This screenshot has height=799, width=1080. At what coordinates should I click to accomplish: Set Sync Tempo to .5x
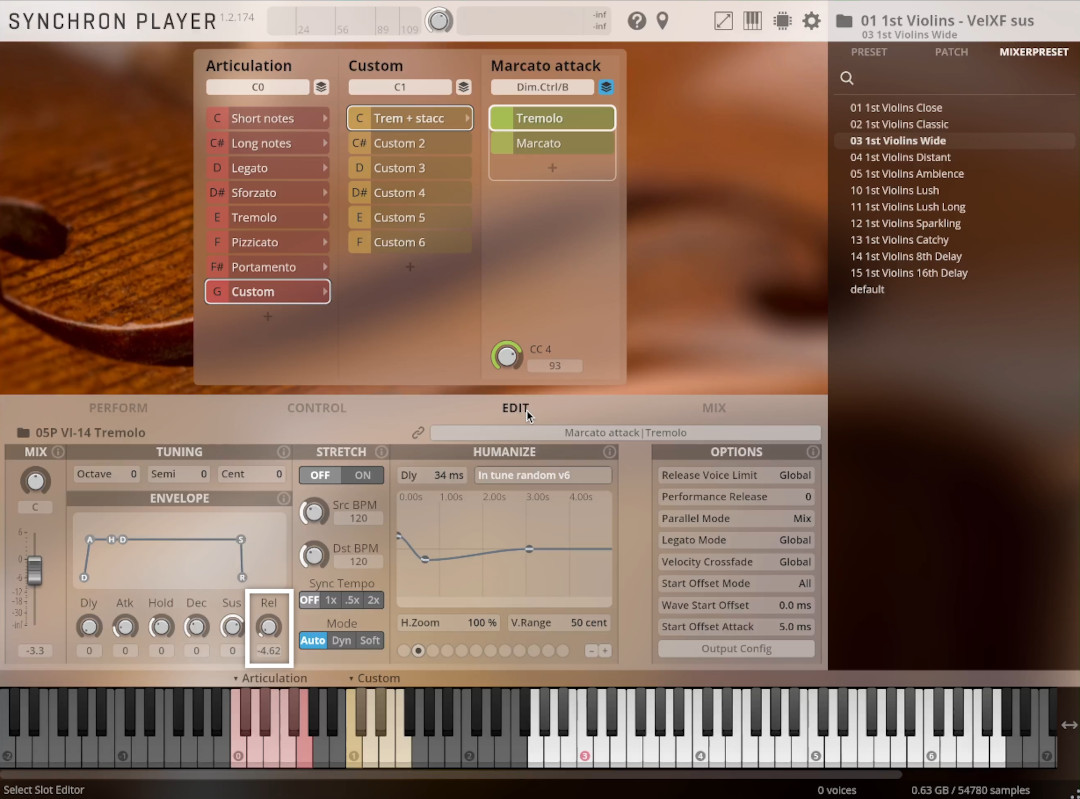tap(352, 600)
